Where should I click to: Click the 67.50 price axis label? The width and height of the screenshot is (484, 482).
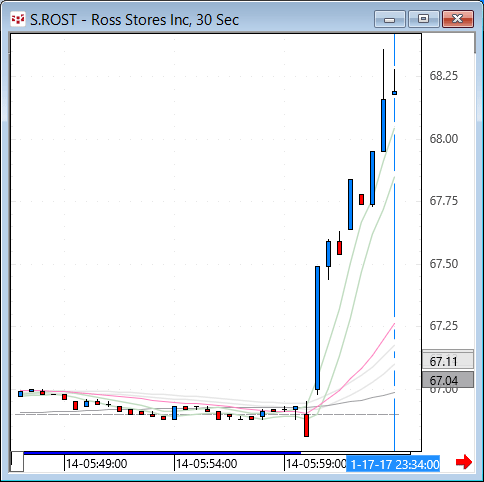tap(444, 264)
